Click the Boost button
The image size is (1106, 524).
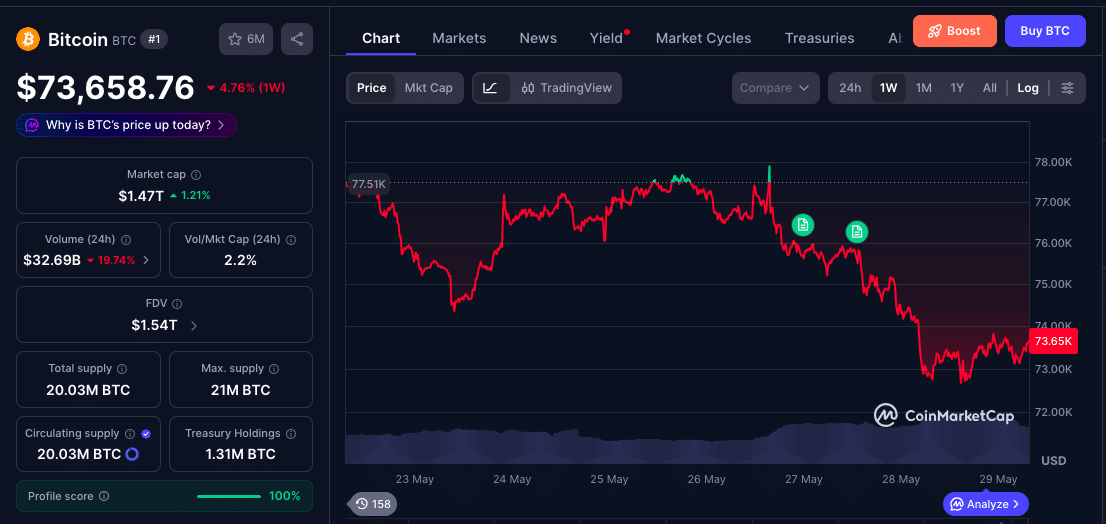point(954,31)
